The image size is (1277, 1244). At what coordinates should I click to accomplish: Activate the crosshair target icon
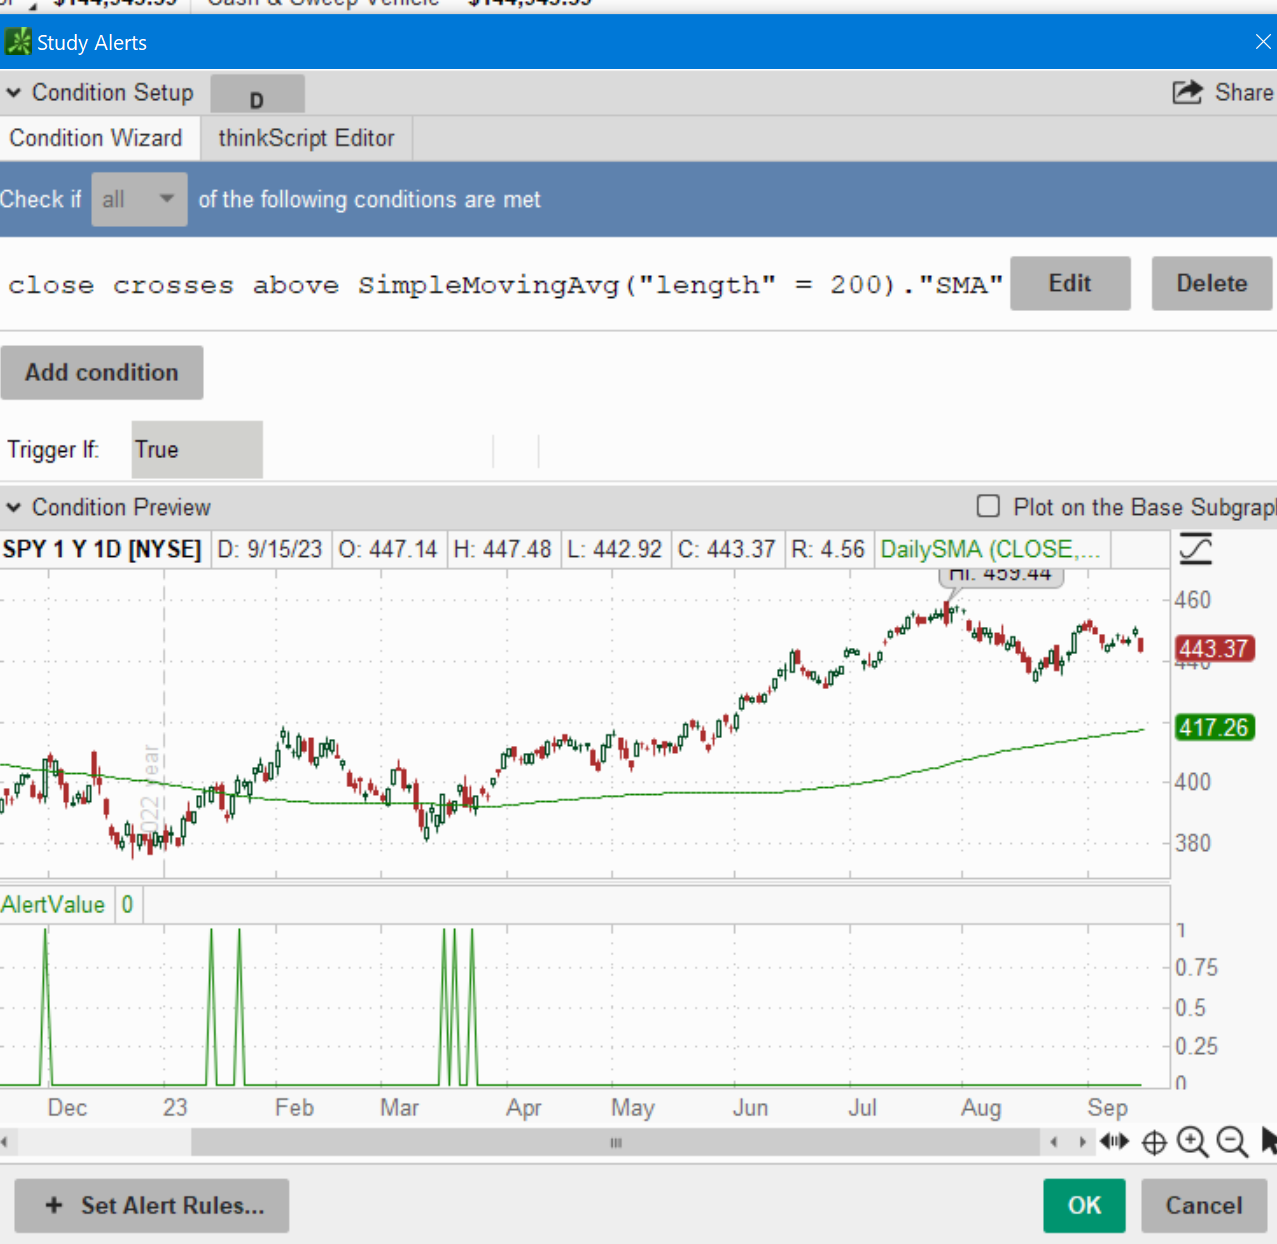(1154, 1142)
